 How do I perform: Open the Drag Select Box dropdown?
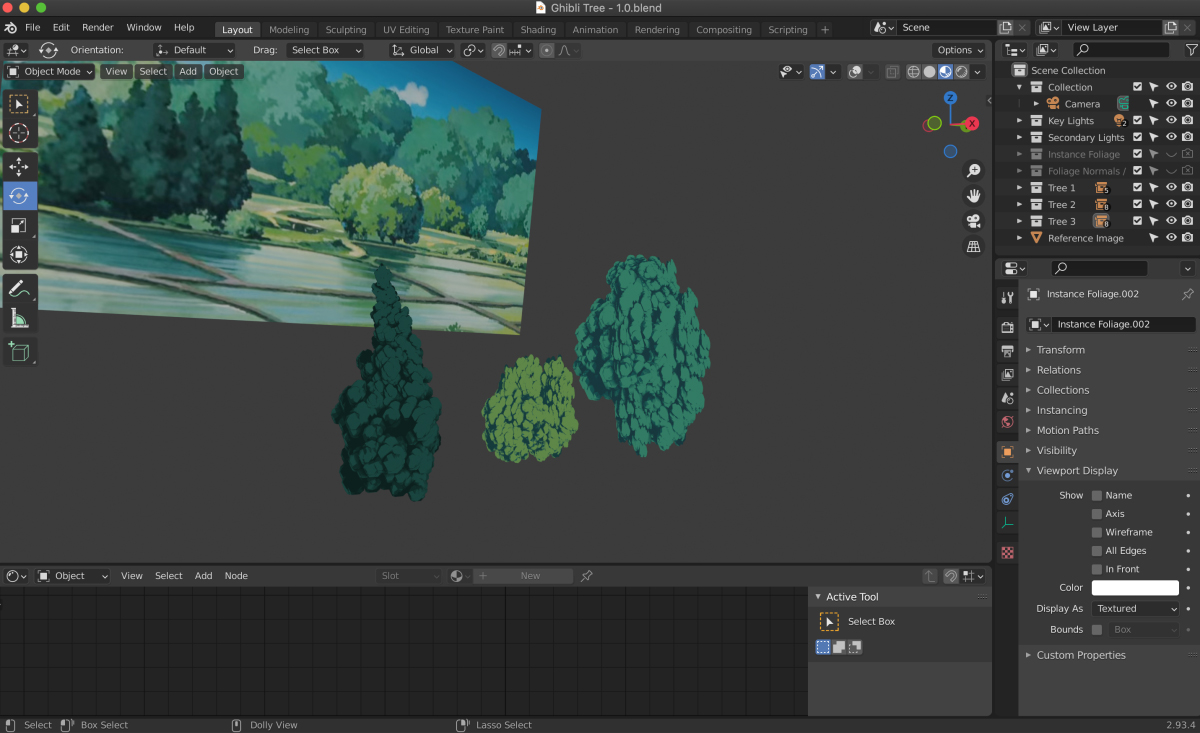click(x=325, y=50)
